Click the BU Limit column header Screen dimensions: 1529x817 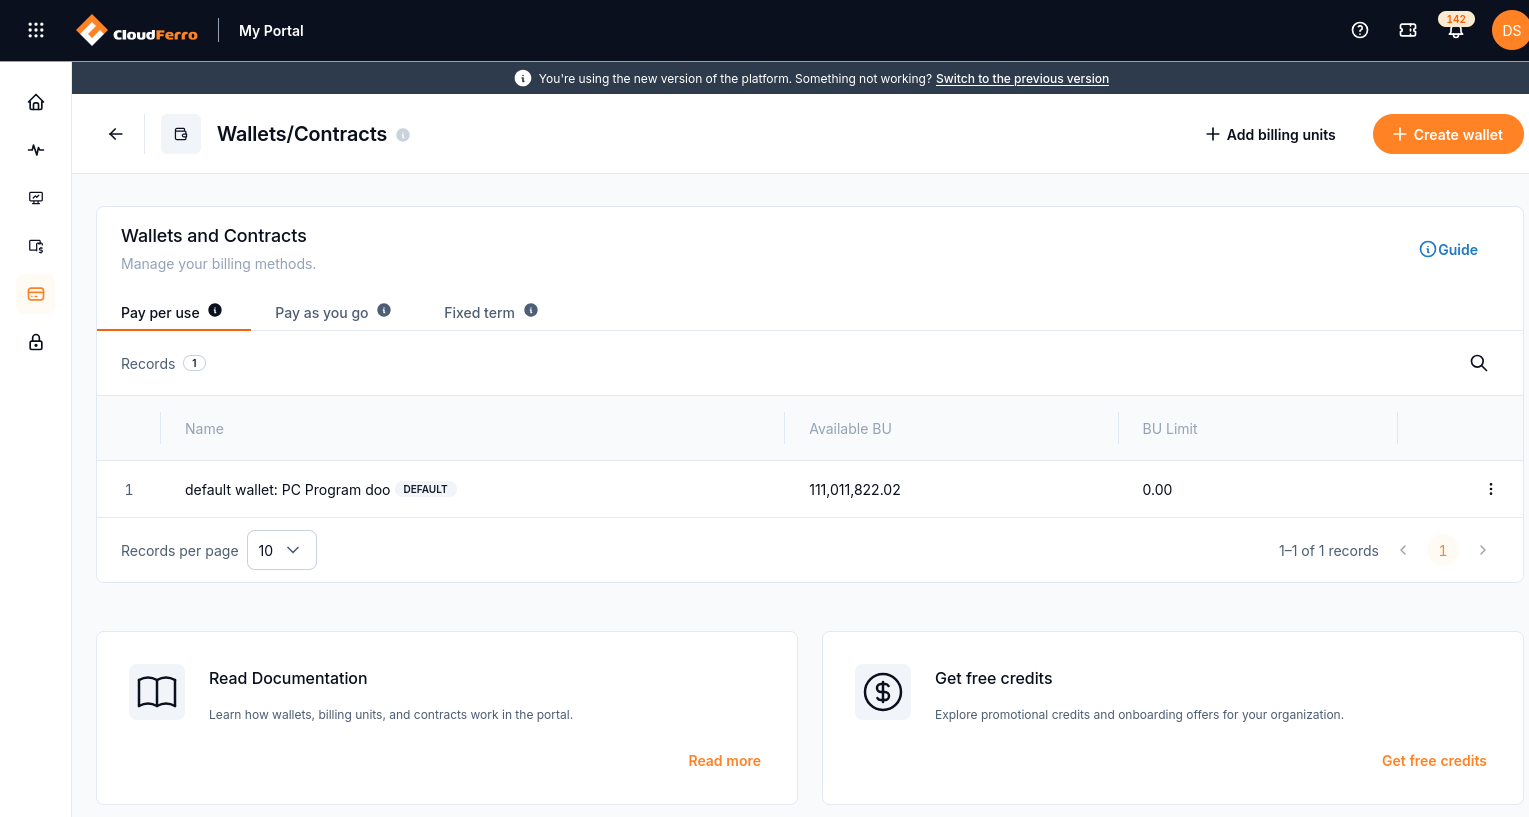[1170, 429]
